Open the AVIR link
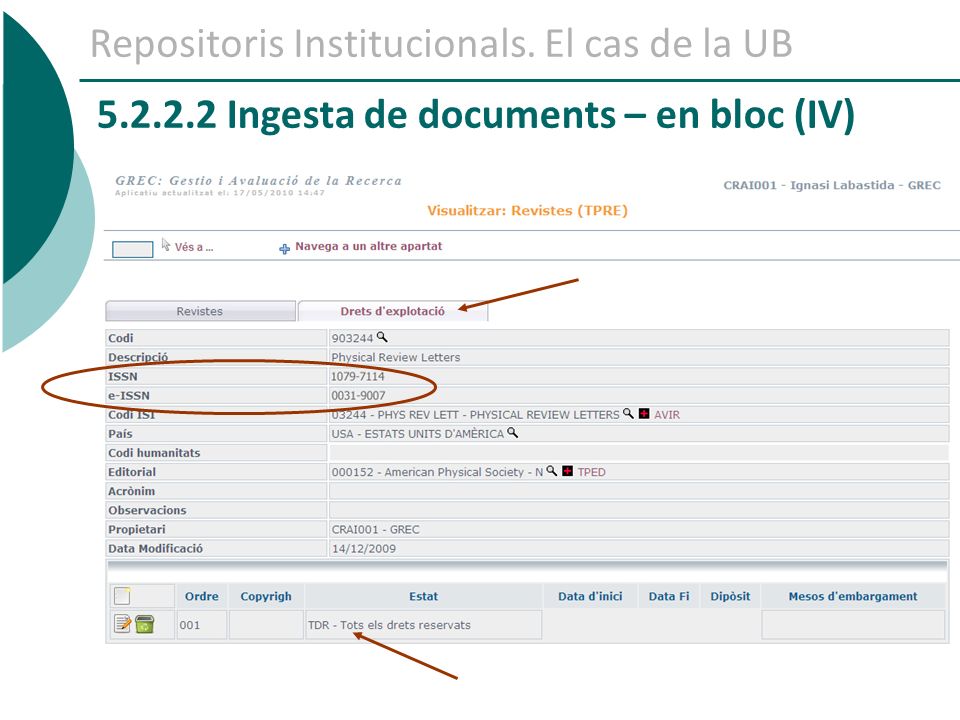The width and height of the screenshot is (960, 720). (667, 414)
